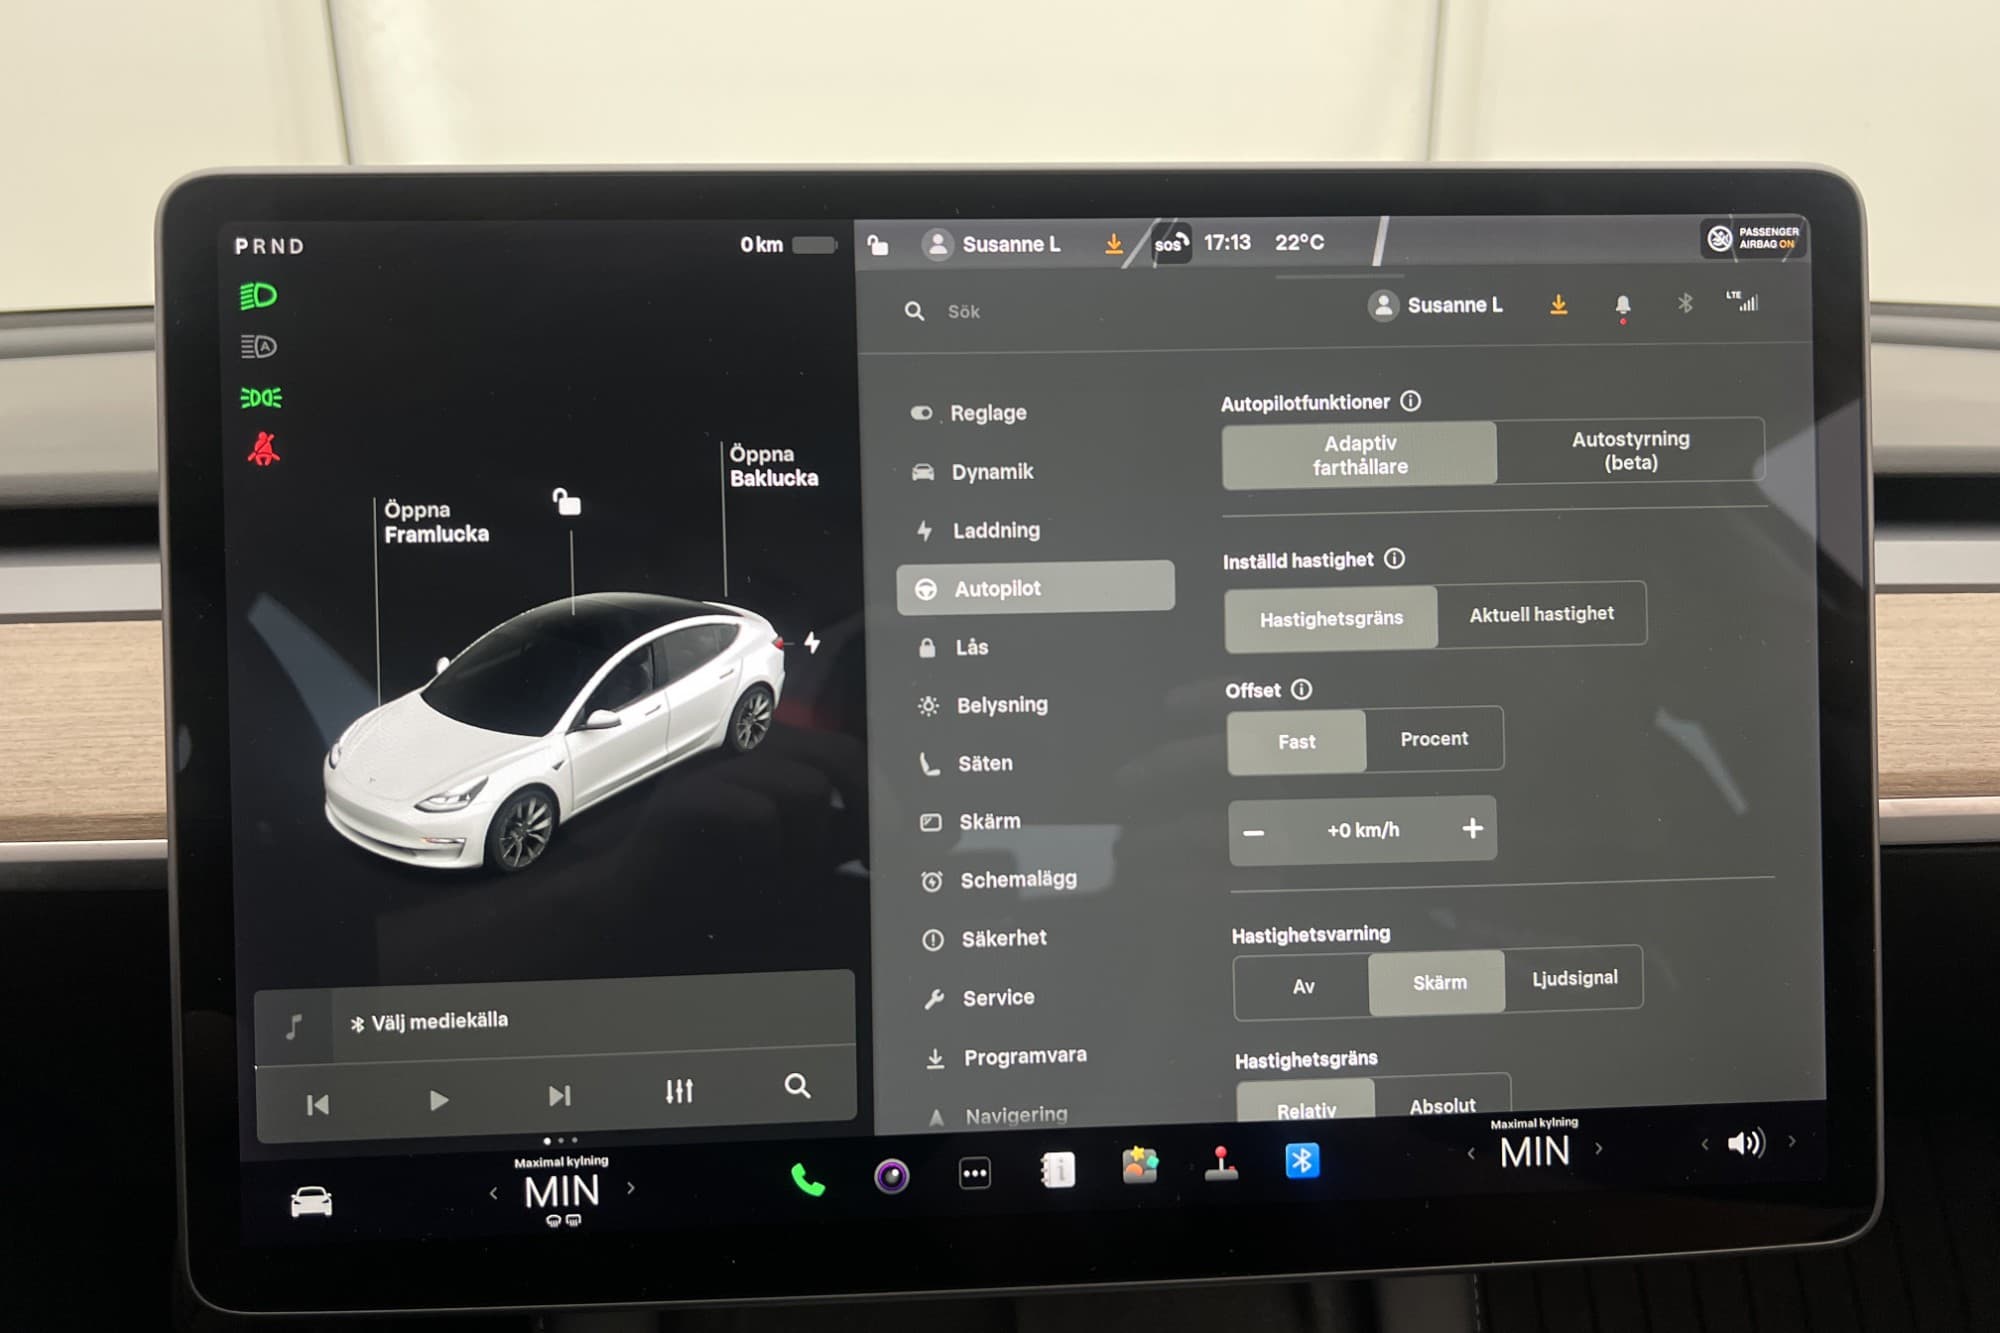
Task: Decrease offset with minus button
Action: (1253, 832)
